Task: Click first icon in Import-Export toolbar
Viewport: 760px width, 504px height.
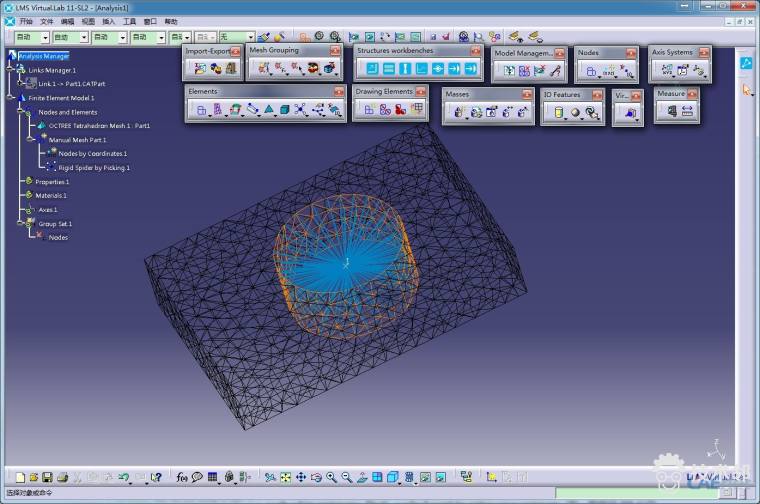Action: click(199, 69)
